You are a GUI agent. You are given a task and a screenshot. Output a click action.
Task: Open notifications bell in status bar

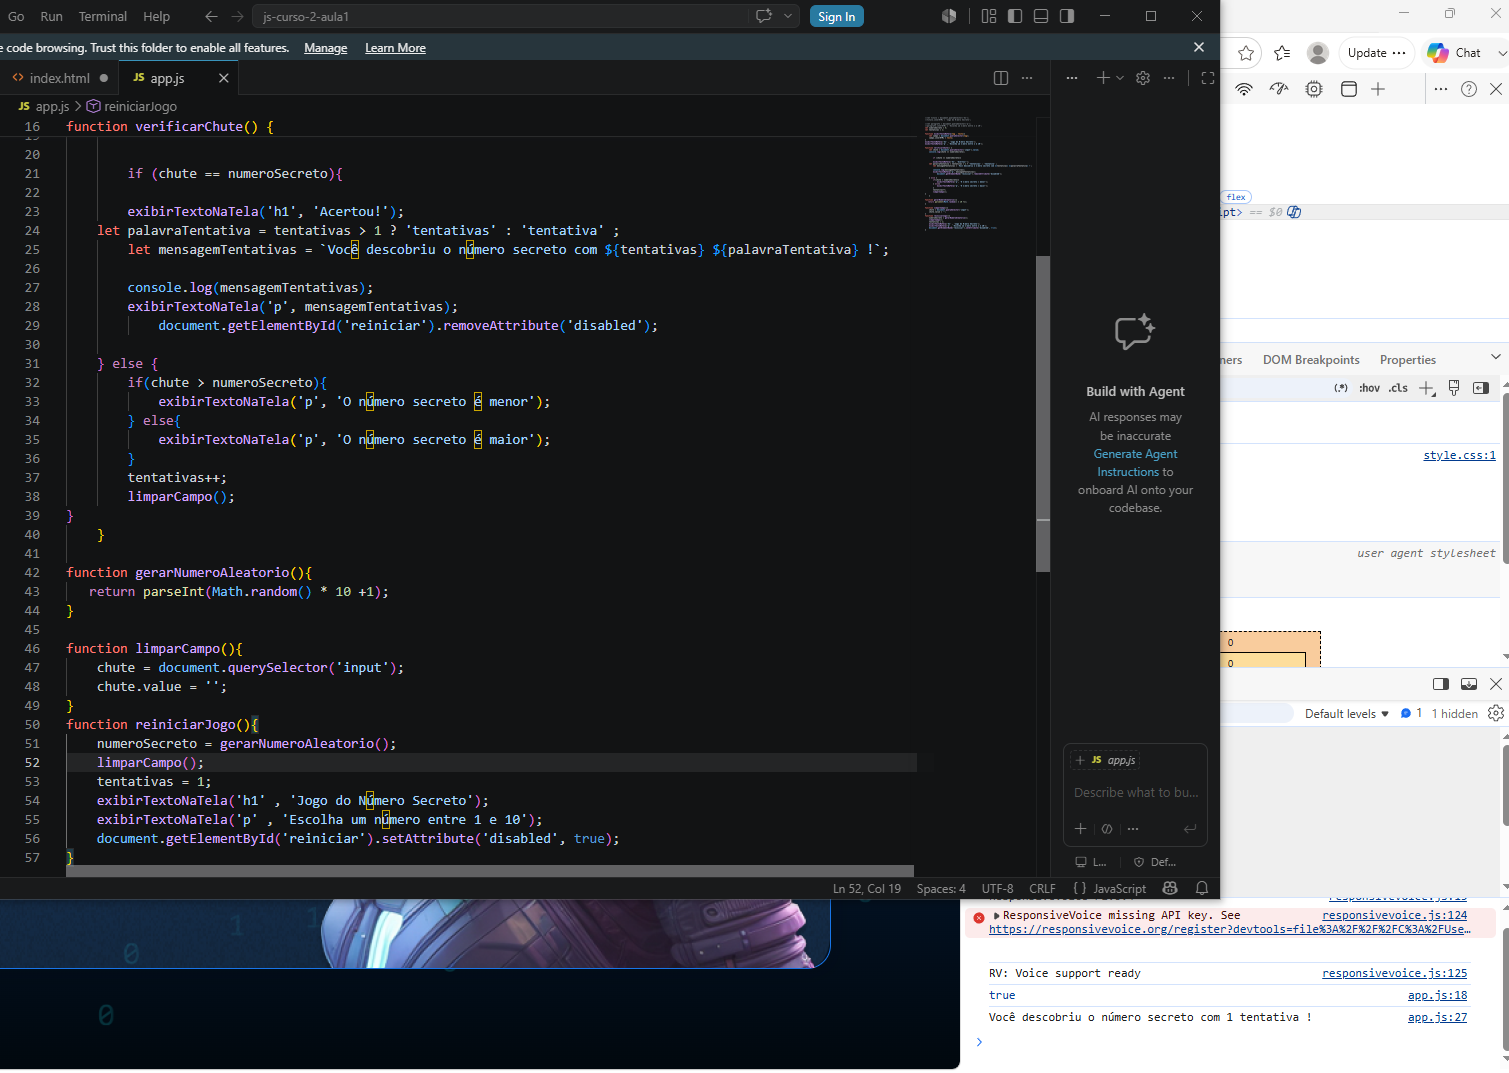1202,888
